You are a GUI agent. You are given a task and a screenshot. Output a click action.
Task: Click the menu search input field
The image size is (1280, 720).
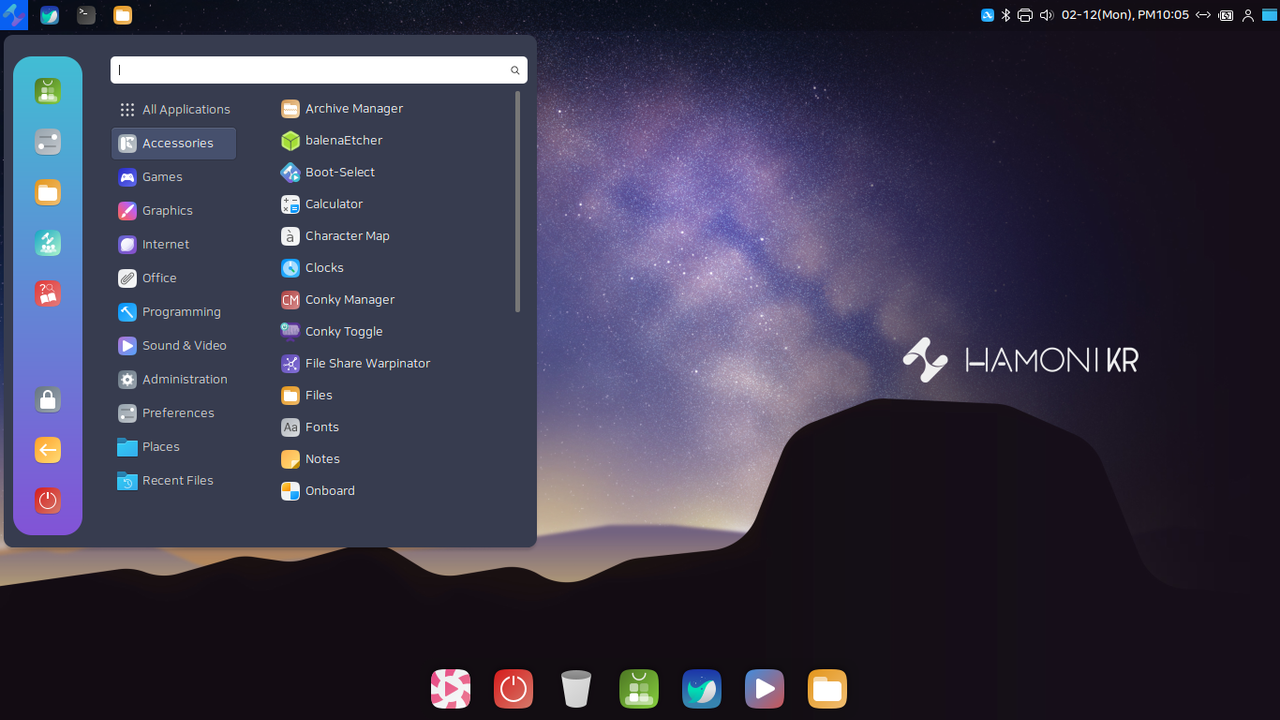coord(319,70)
